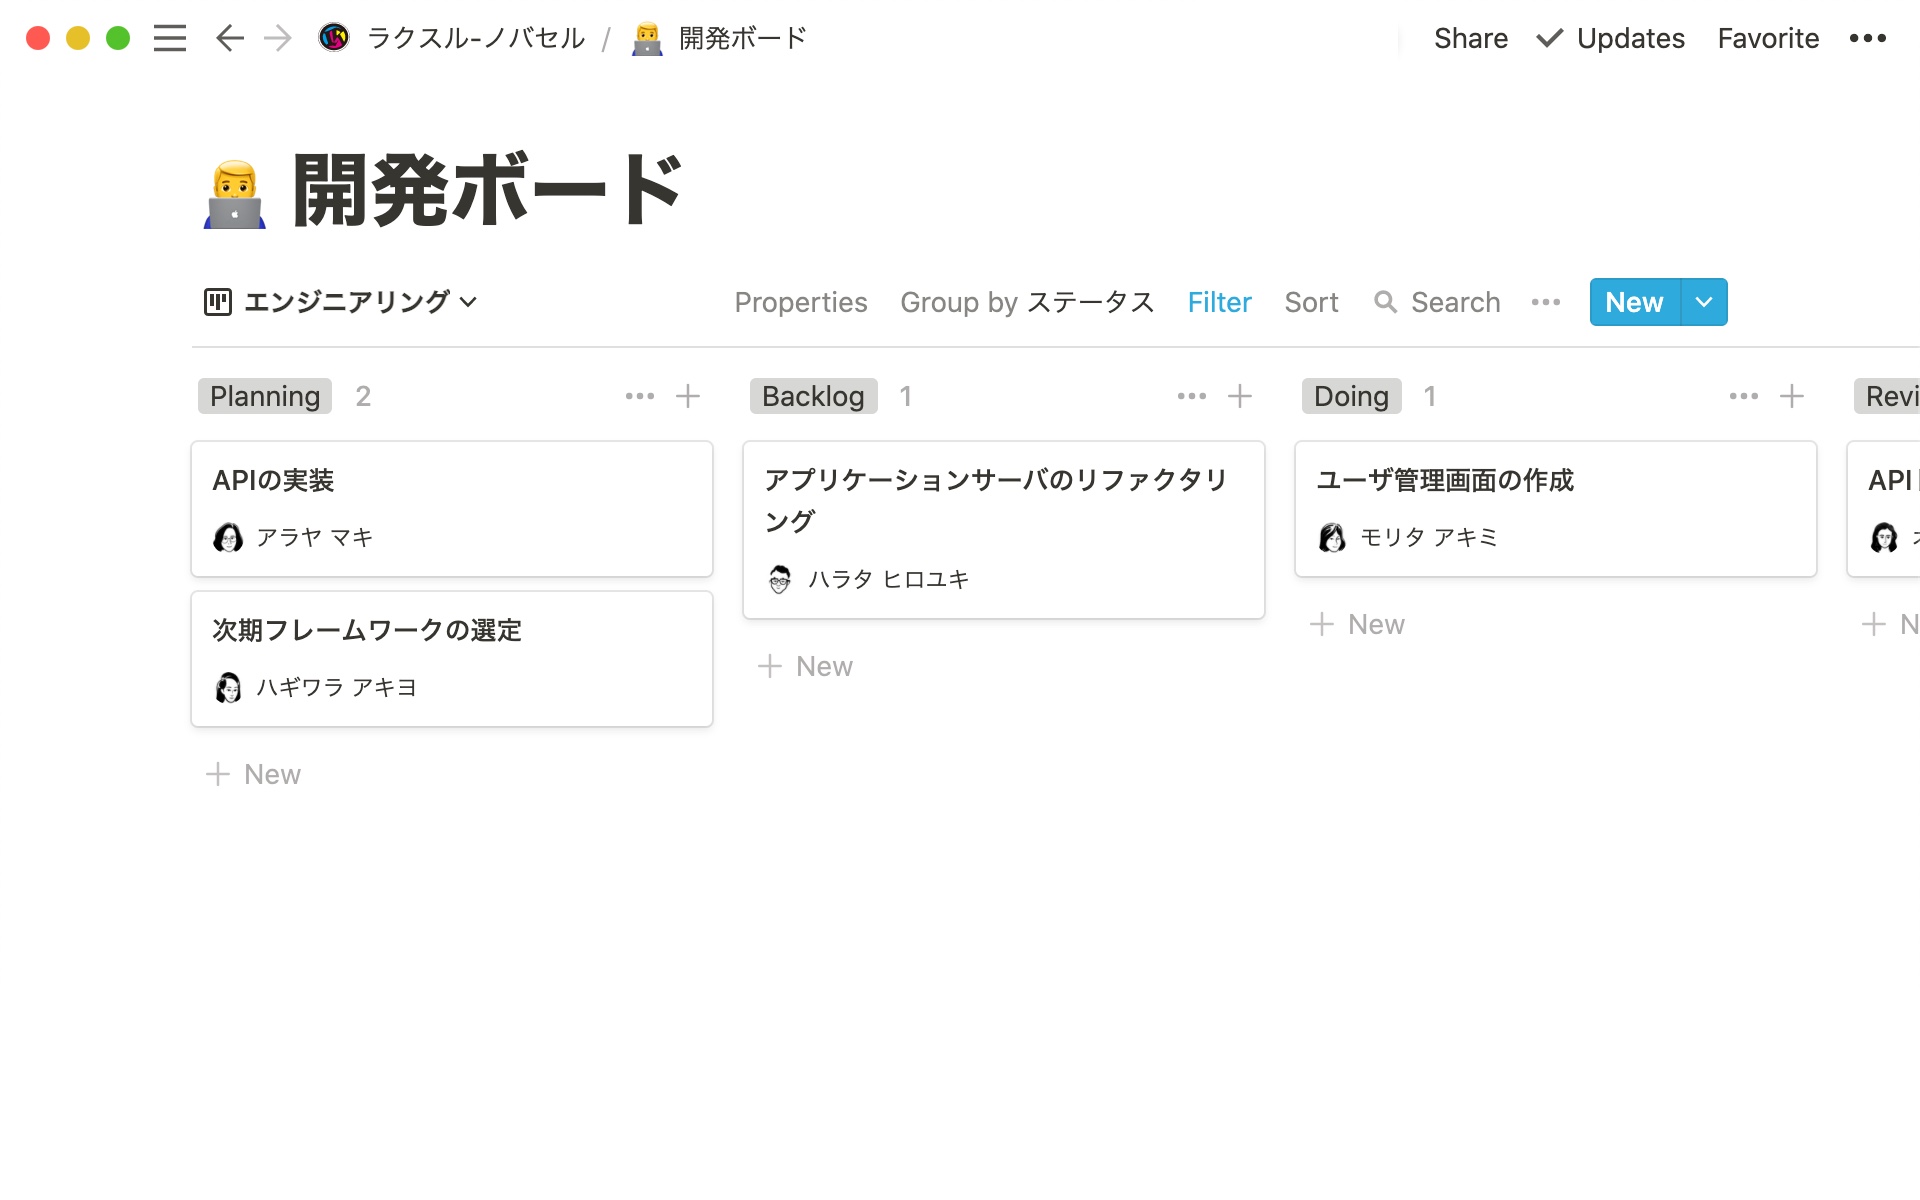Screen dimensions: 1920x1200
Task: Click the blue New button
Action: pyautogui.click(x=1634, y=302)
